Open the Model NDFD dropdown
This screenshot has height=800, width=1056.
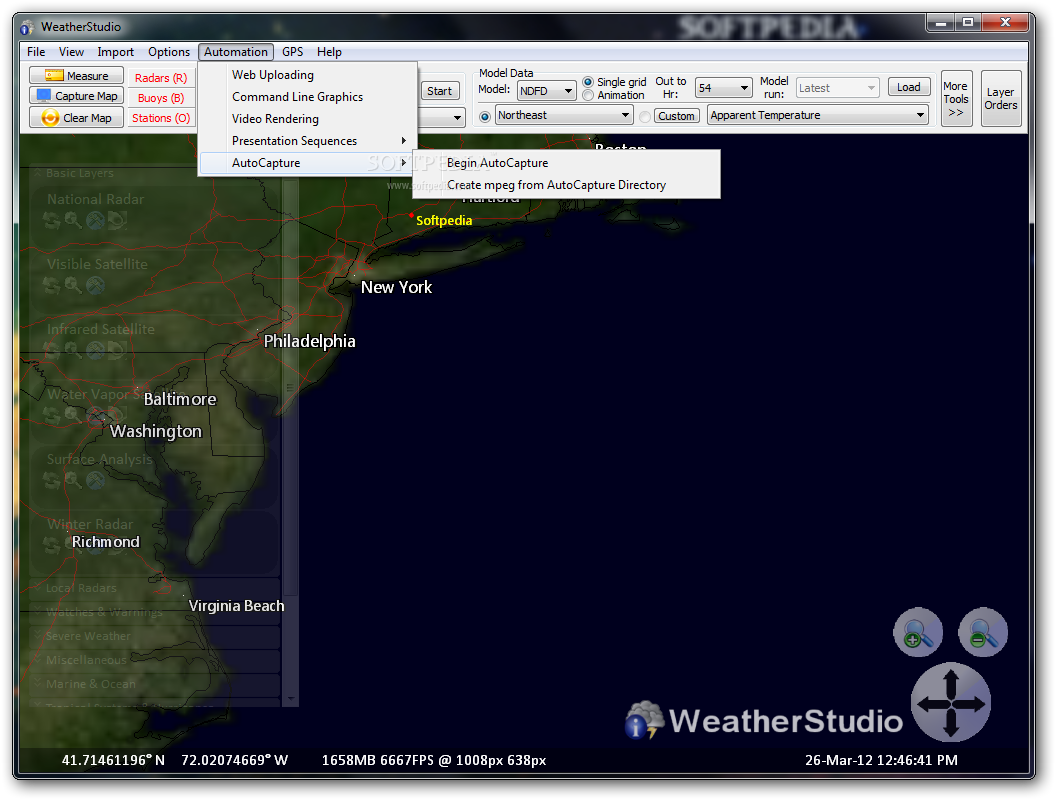point(546,90)
